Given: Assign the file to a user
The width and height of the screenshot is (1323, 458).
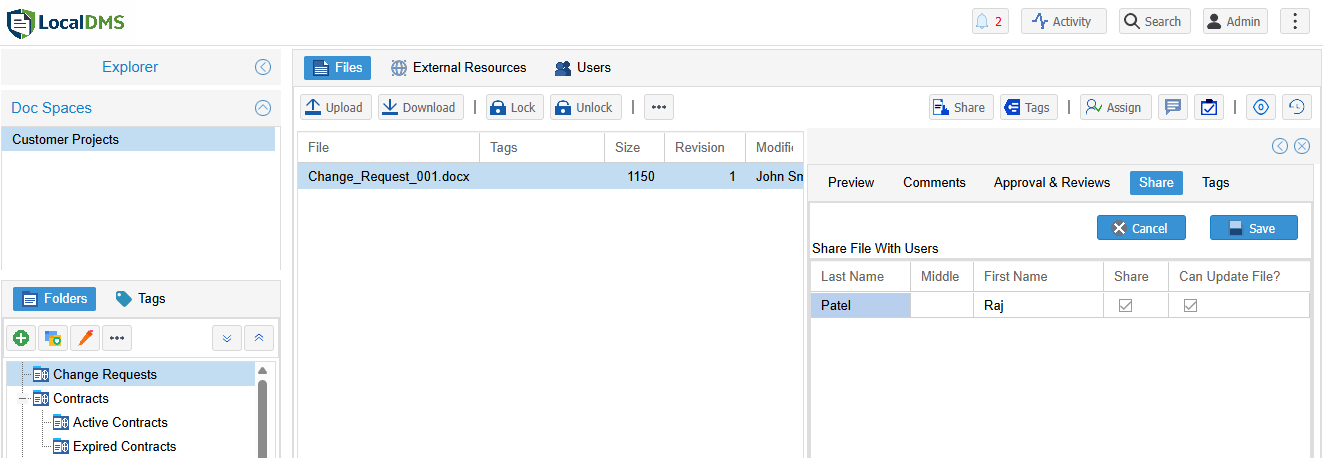Looking at the screenshot, I should point(1116,107).
